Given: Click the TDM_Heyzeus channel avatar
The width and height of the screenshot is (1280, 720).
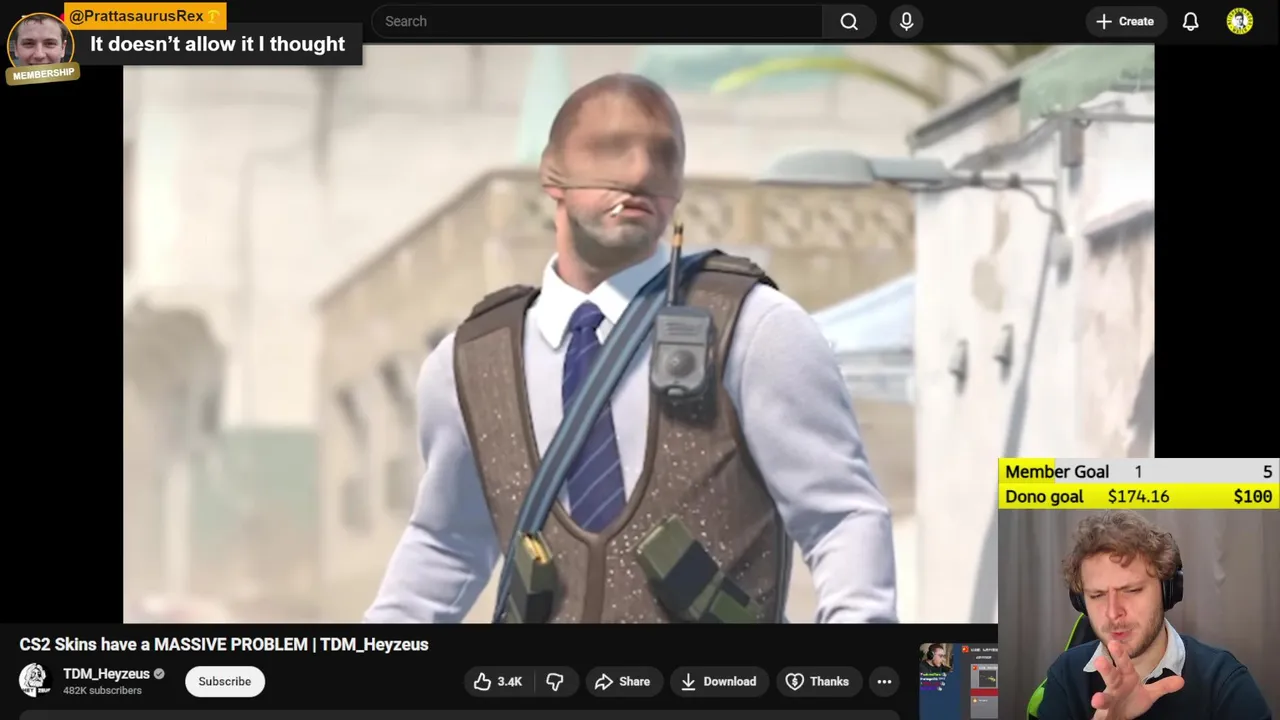Looking at the screenshot, I should coord(35,680).
